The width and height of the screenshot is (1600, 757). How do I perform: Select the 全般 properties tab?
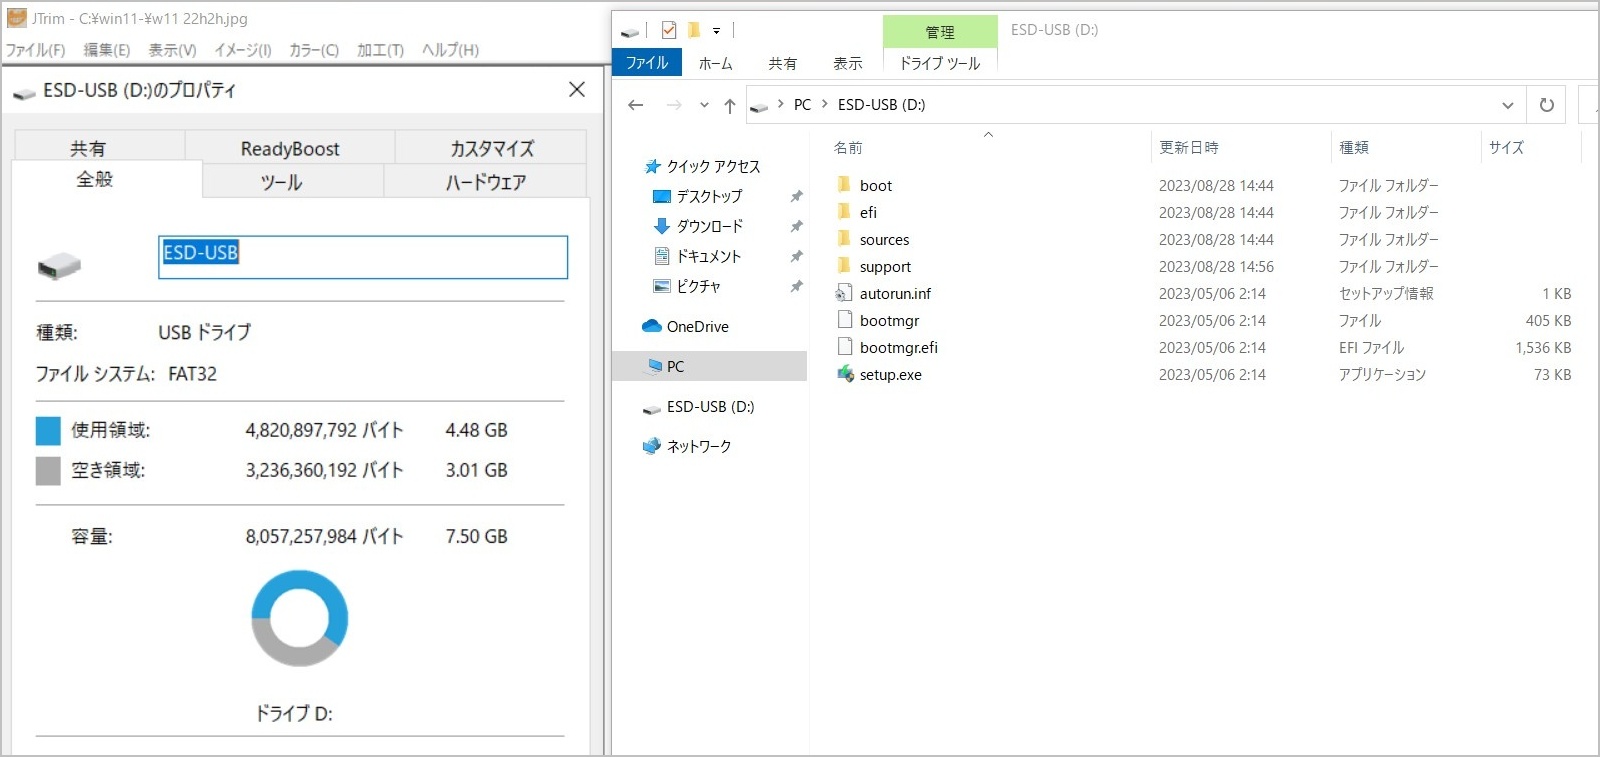pos(106,179)
